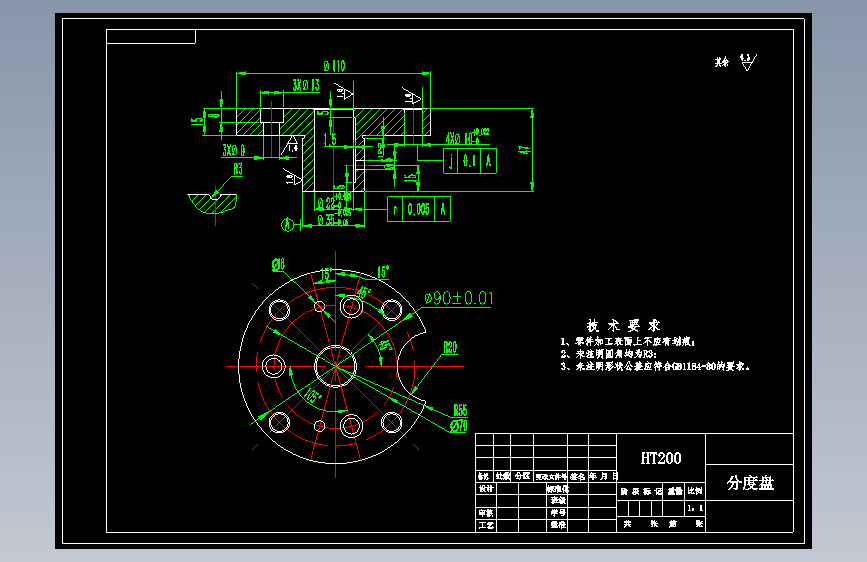Click the 15 flange thickness dimension at left
Screen dimensions: 867x562
(197, 121)
